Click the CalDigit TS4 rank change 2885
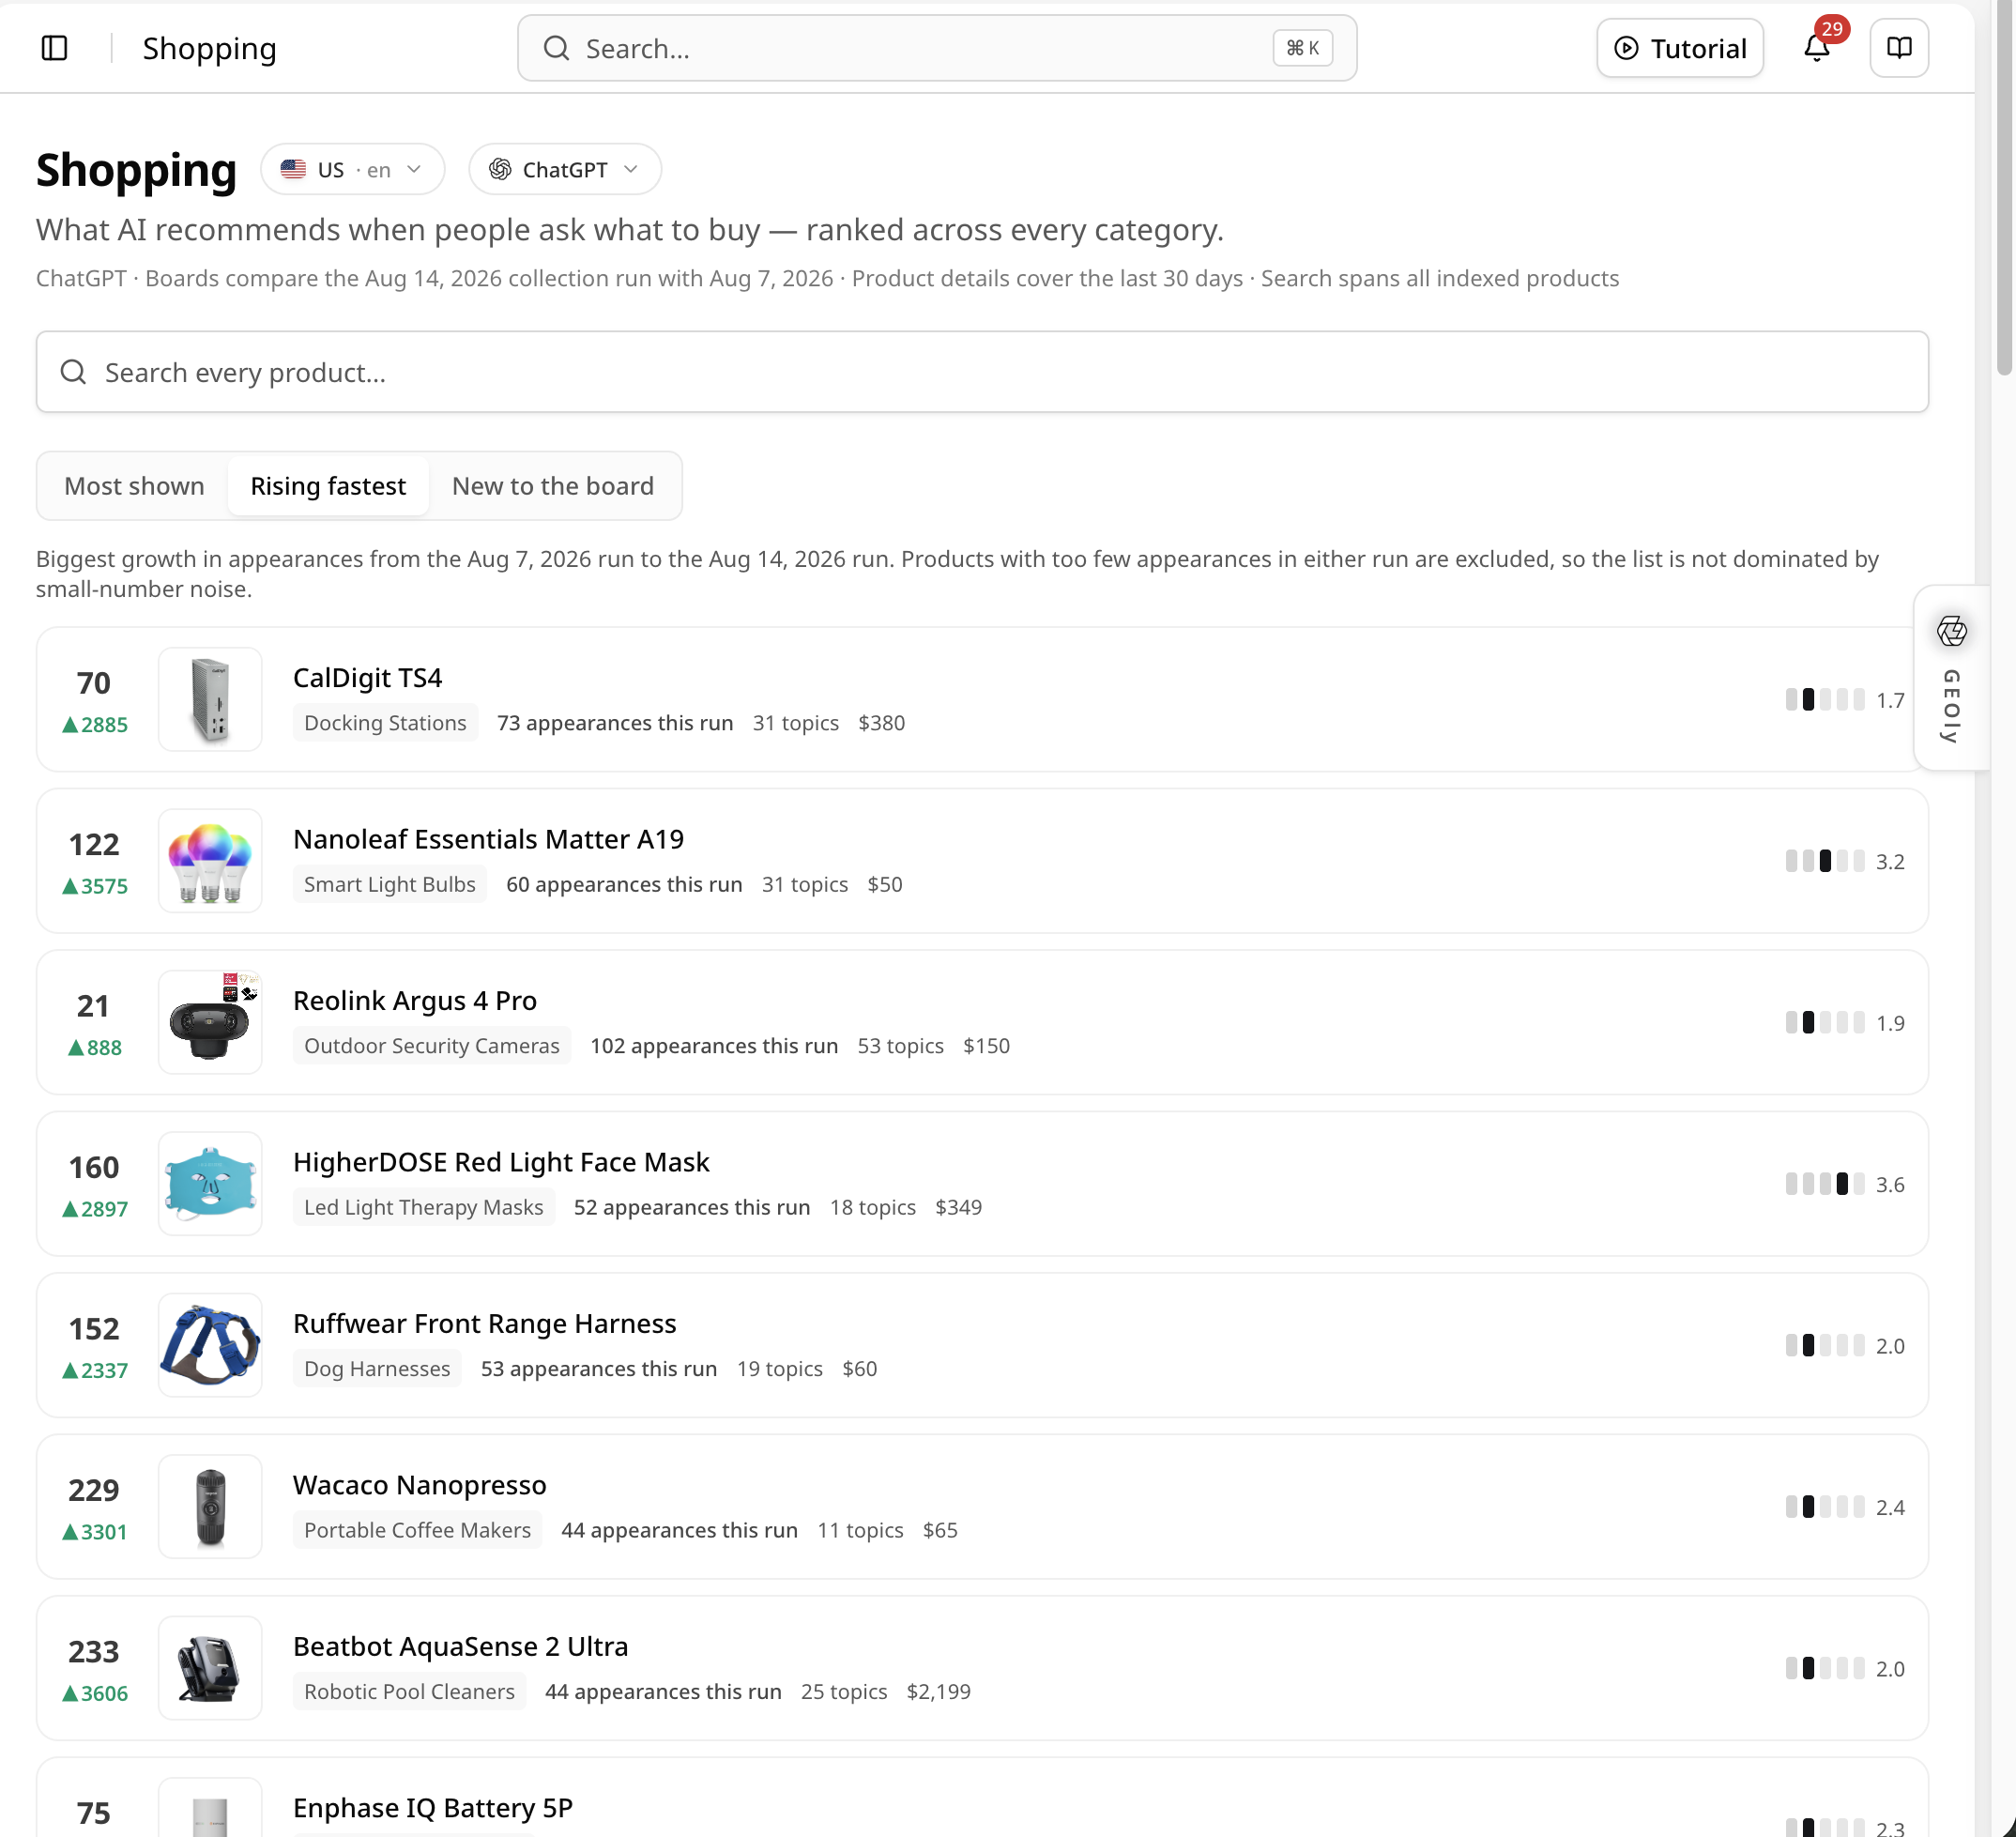This screenshot has width=2016, height=1837. click(95, 725)
